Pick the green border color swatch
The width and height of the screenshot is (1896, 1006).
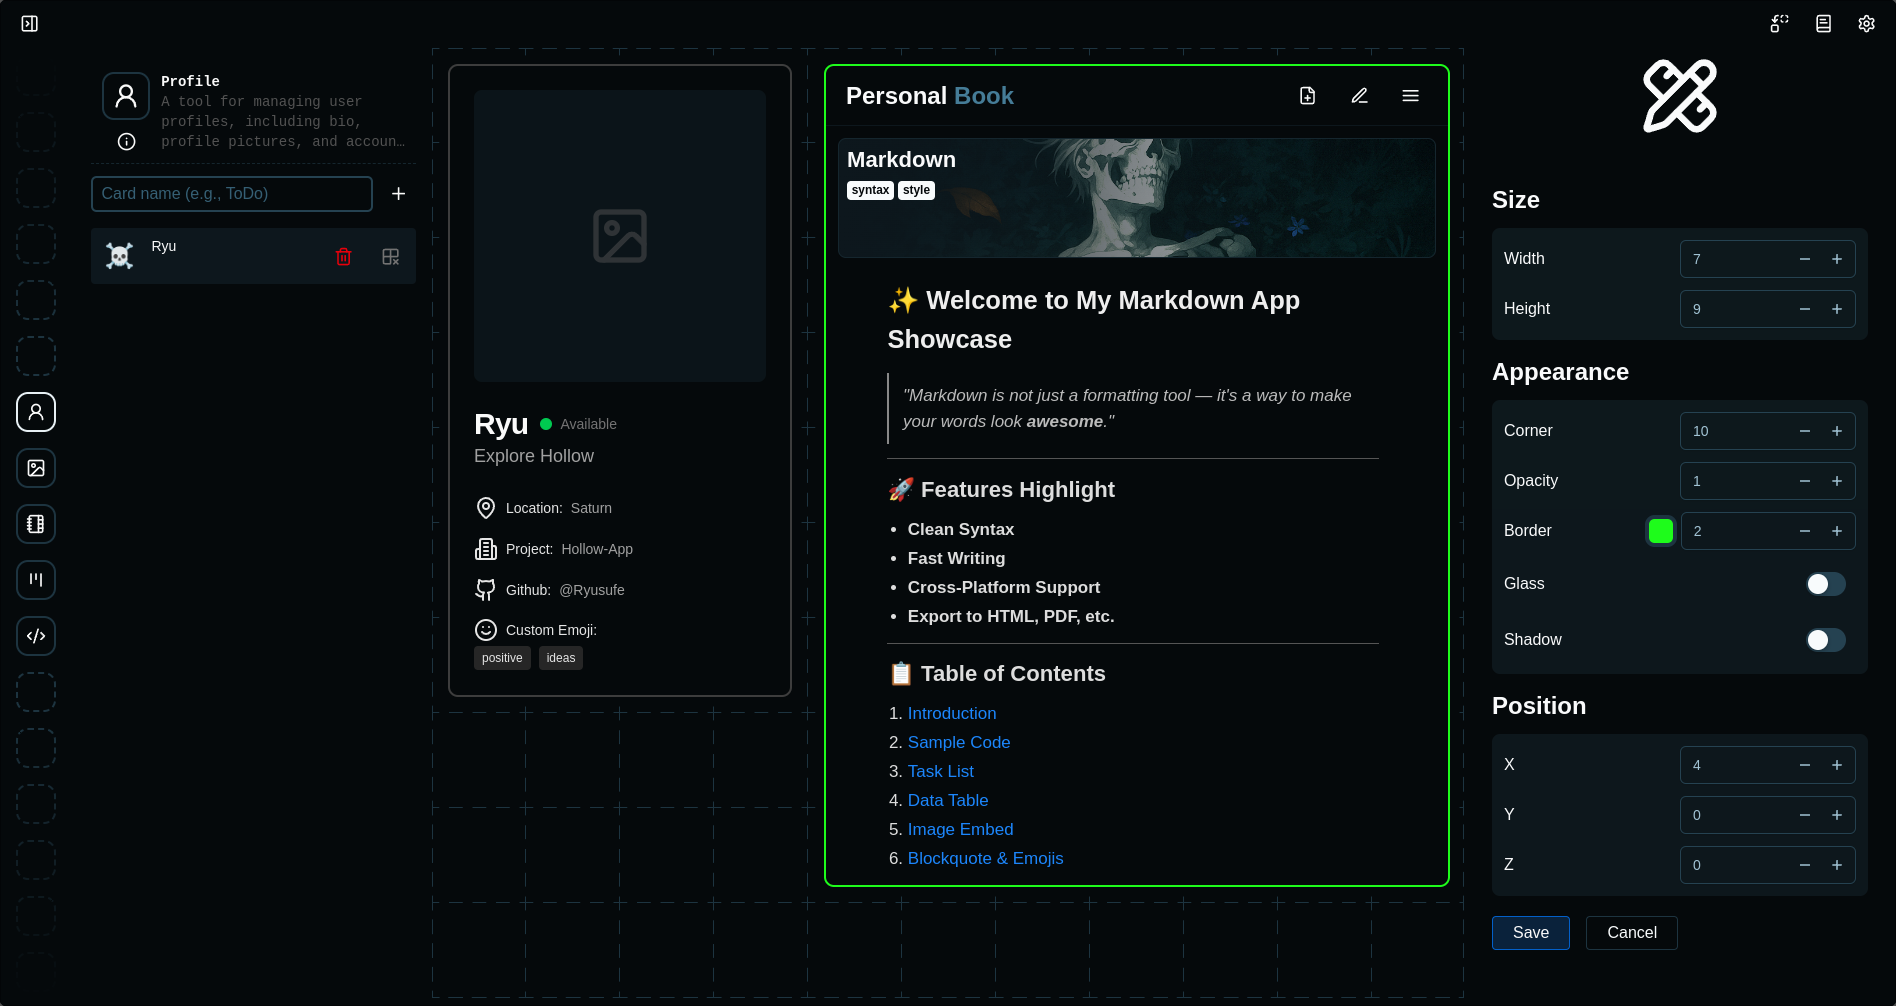click(x=1660, y=531)
